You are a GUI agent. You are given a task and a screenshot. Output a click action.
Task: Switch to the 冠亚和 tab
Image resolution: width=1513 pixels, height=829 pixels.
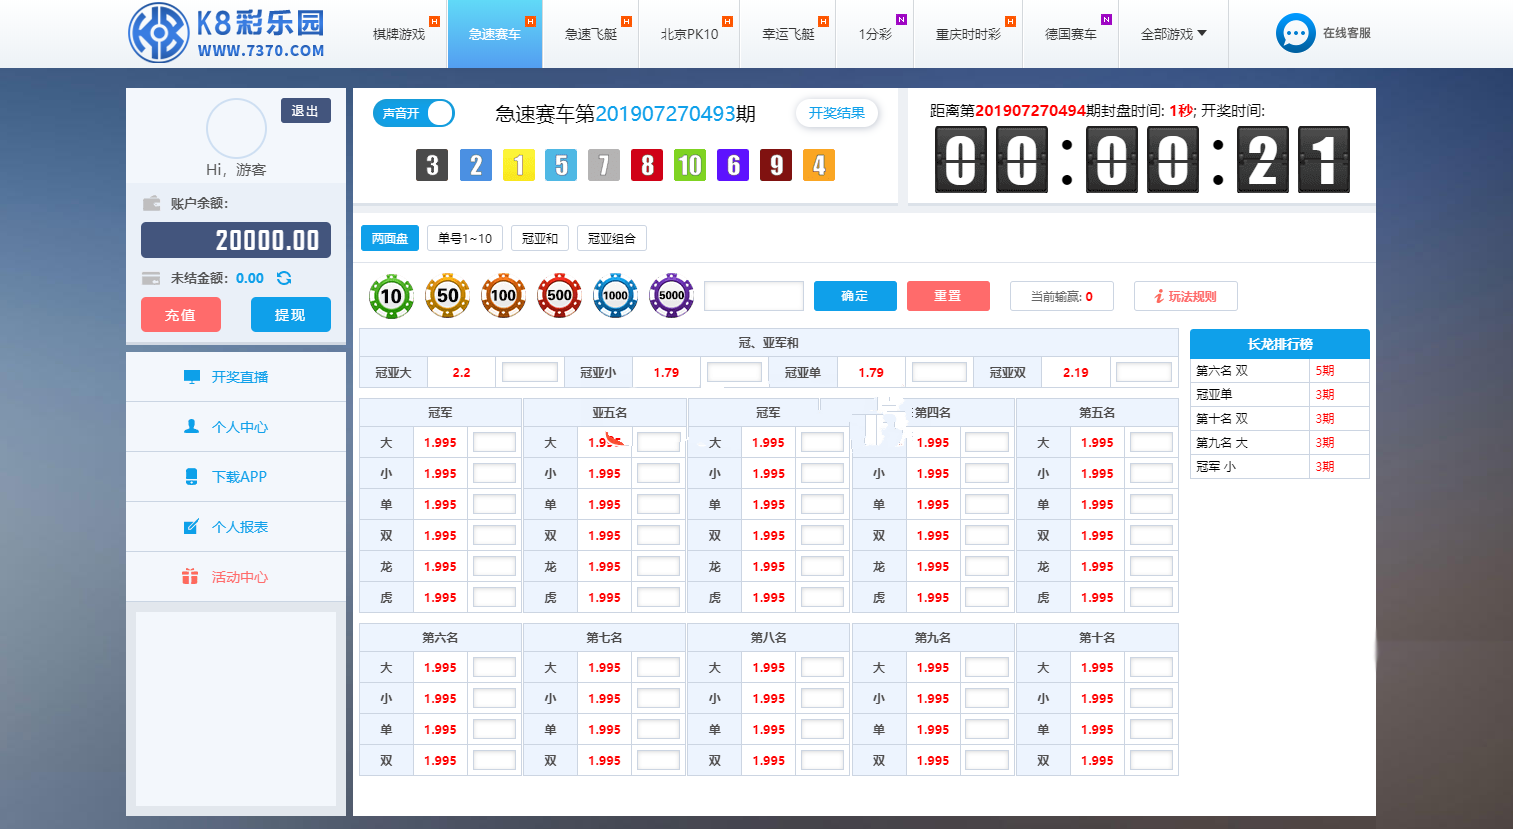[540, 238]
